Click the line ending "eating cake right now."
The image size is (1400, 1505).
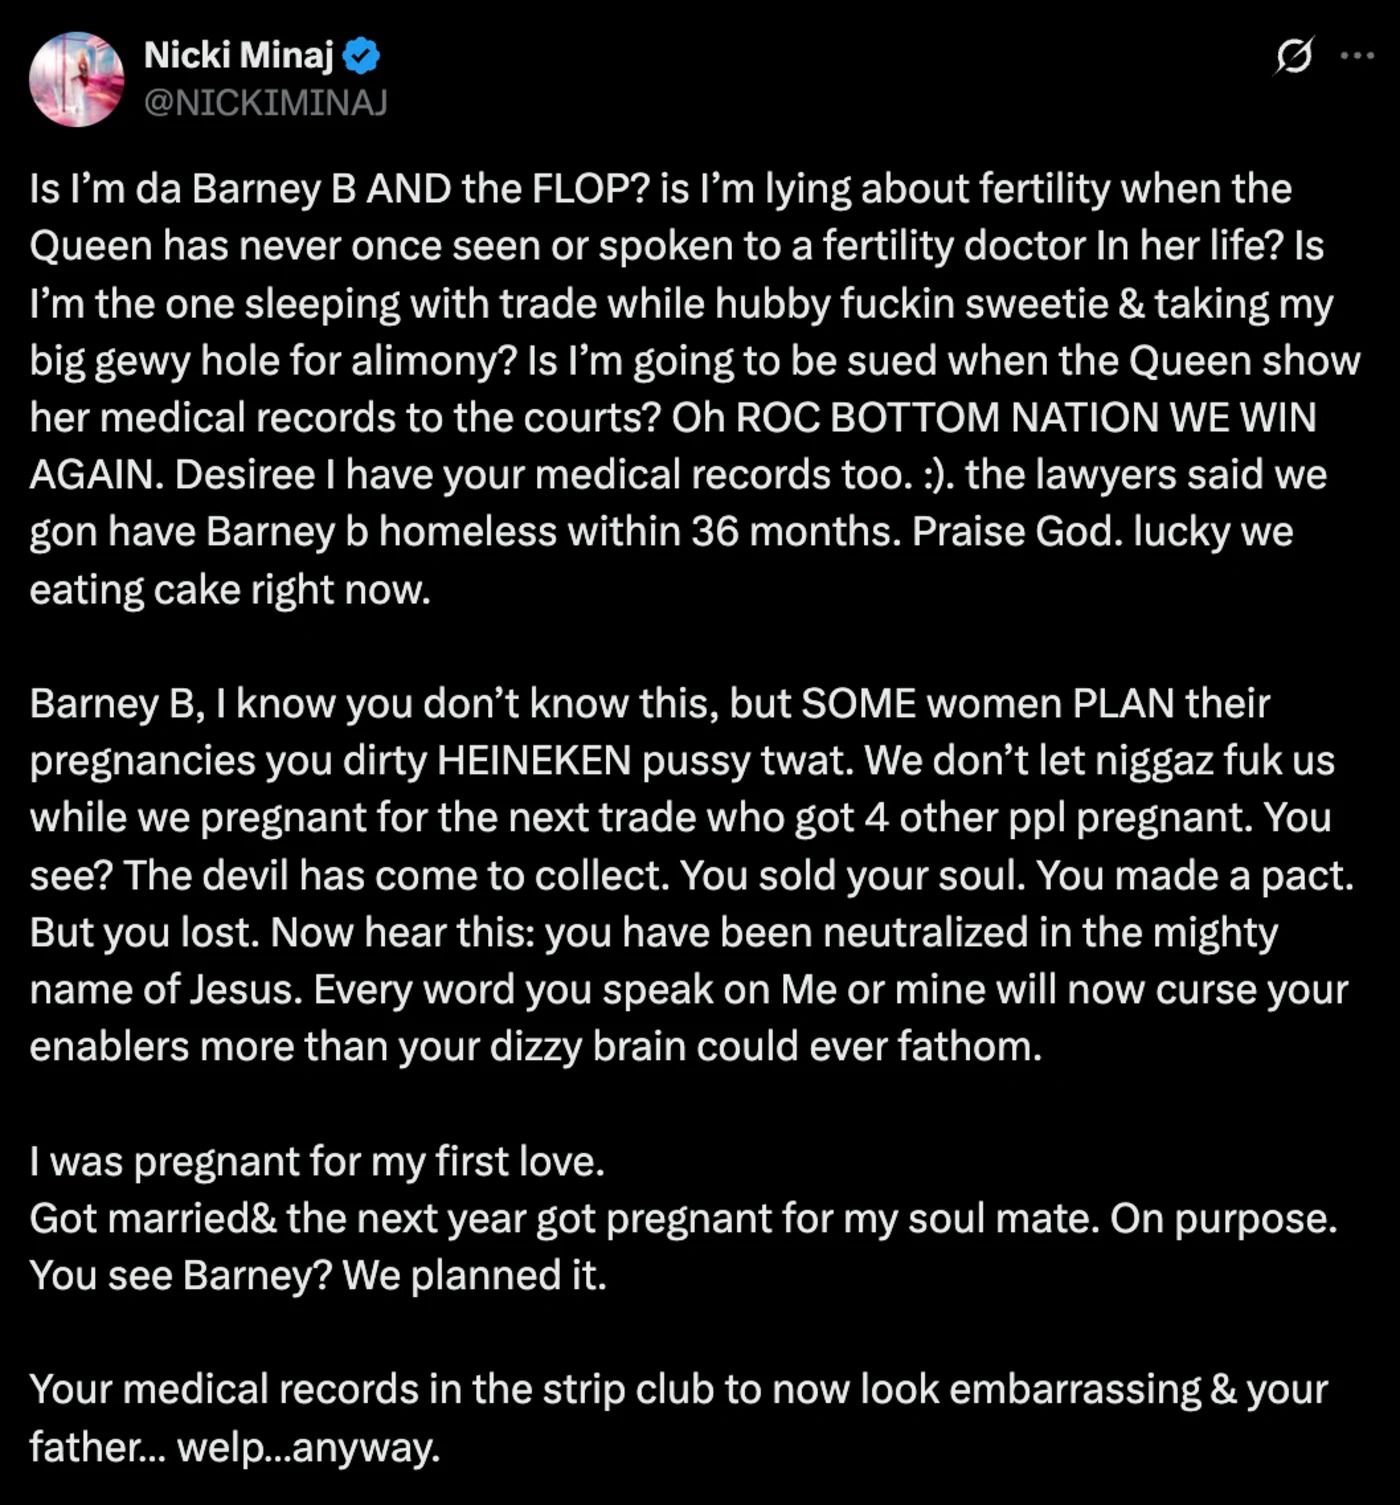click(230, 590)
